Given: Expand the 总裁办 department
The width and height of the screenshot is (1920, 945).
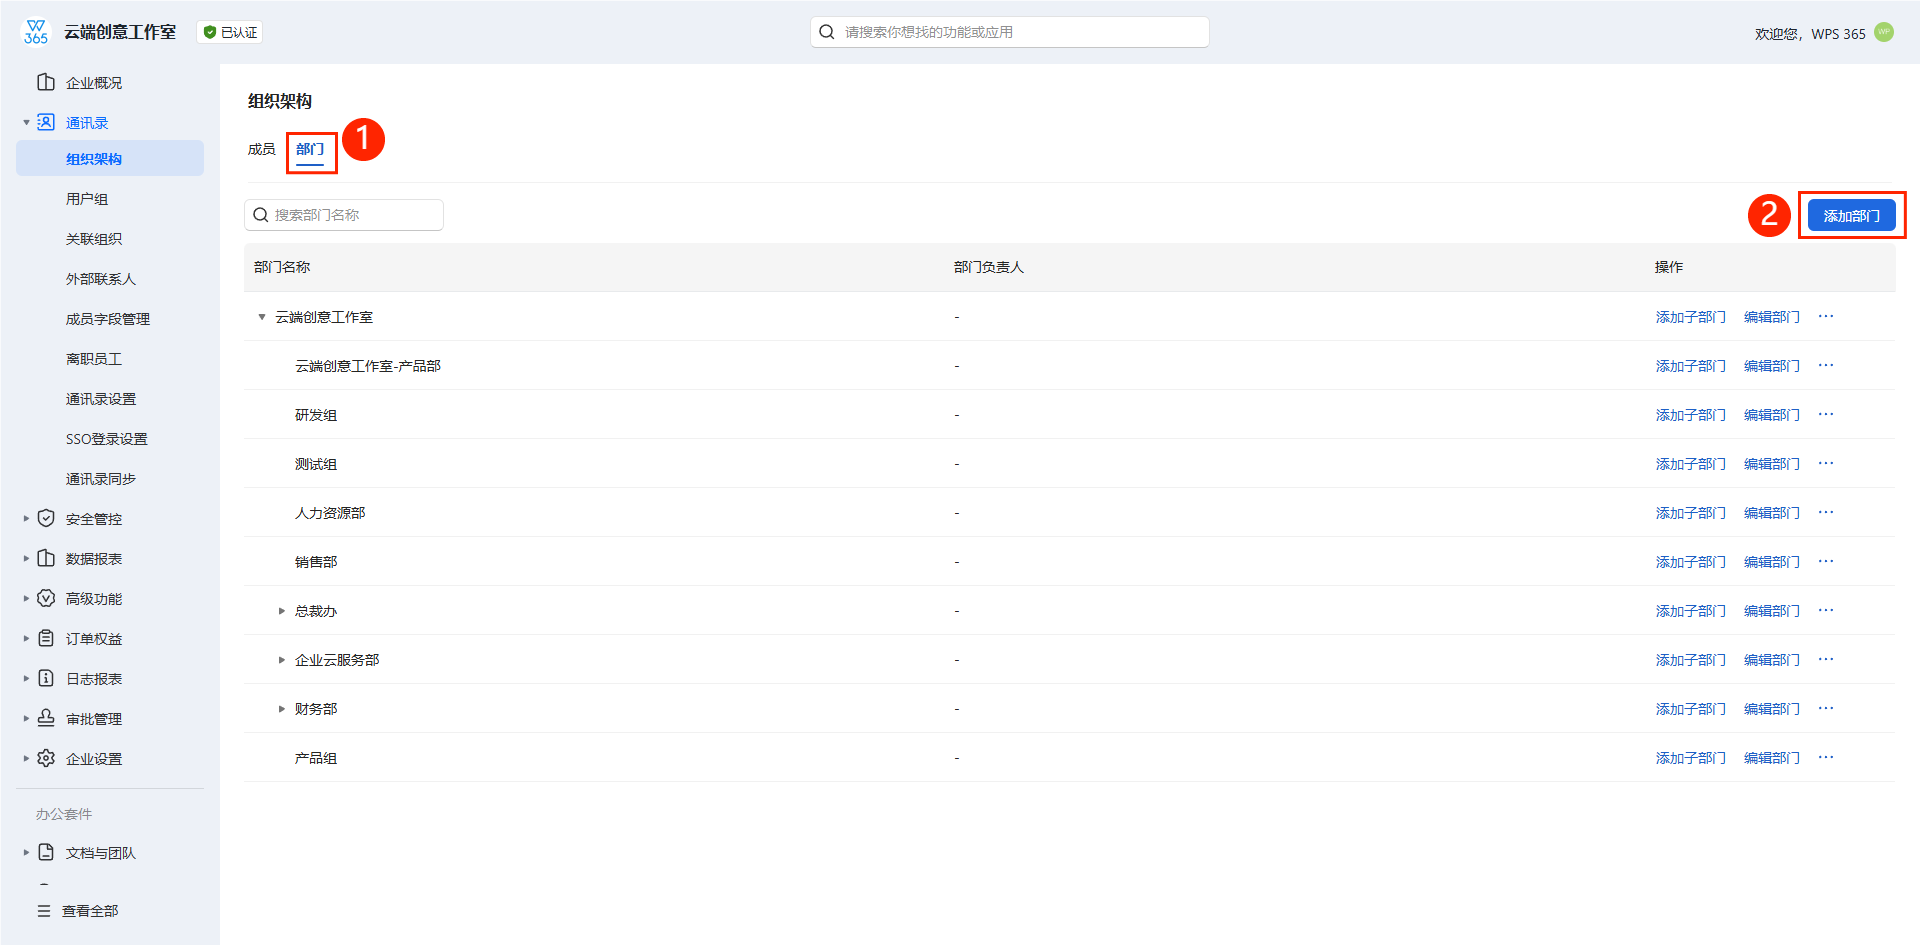Looking at the screenshot, I should coord(282,611).
